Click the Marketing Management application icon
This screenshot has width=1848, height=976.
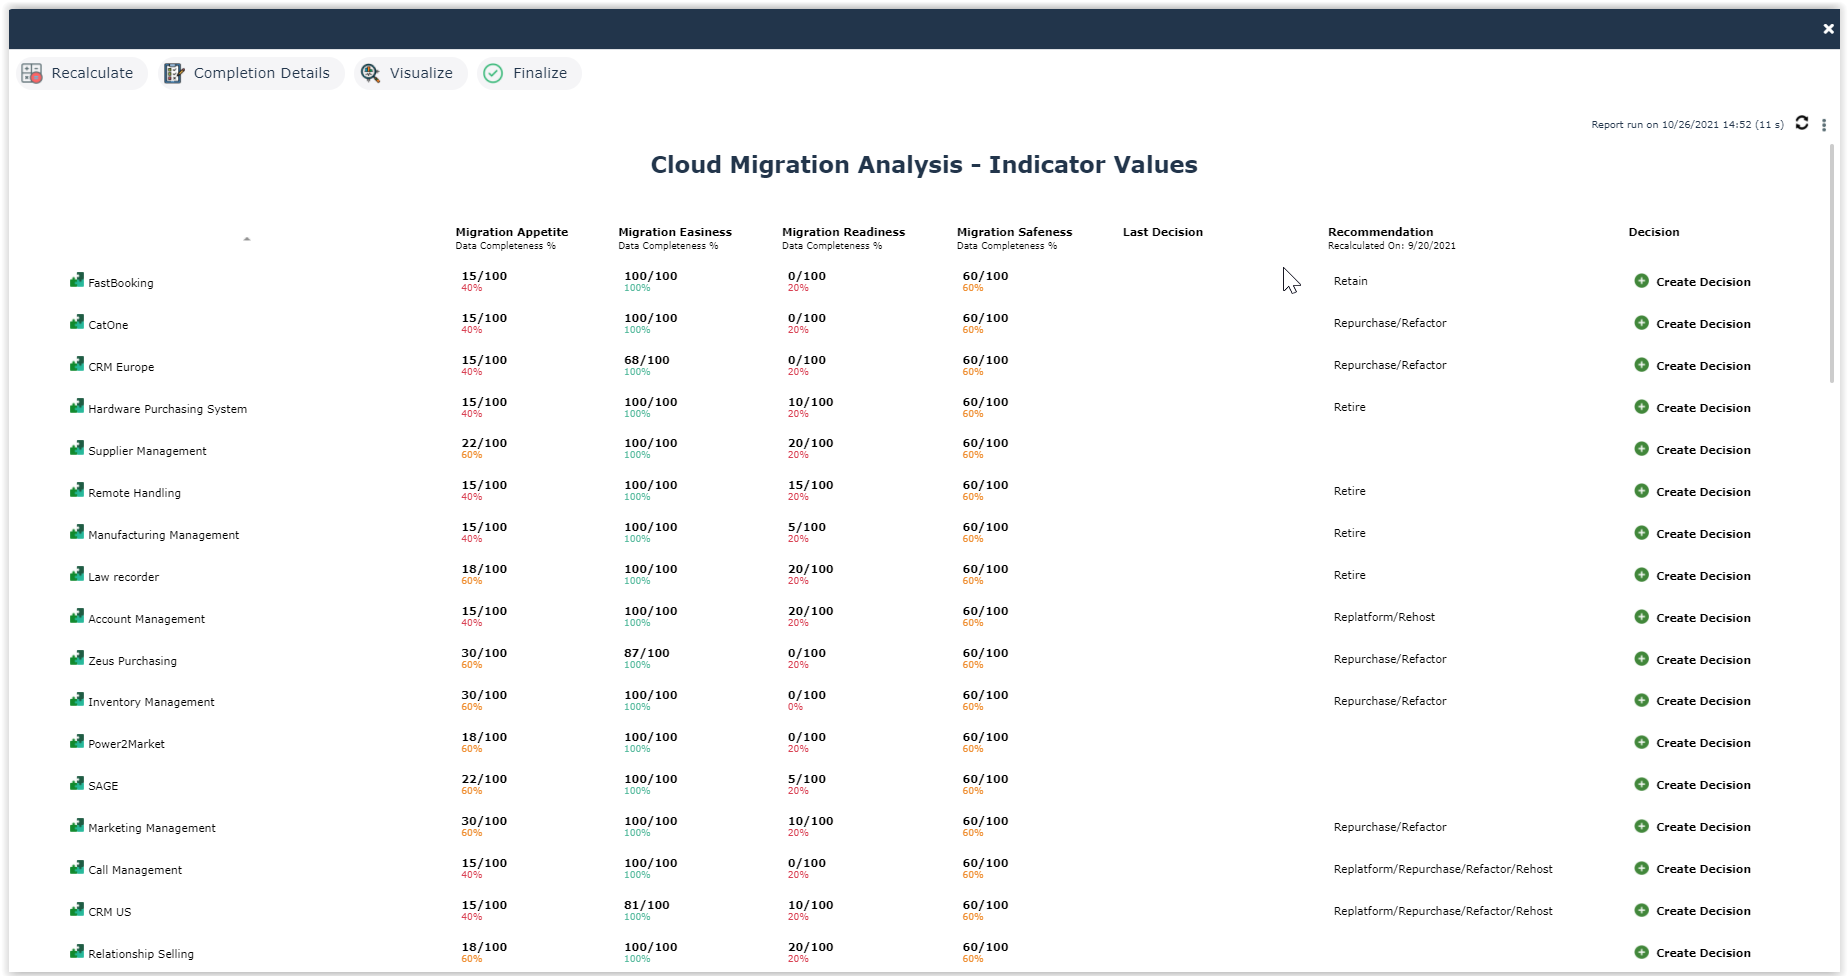pos(77,826)
